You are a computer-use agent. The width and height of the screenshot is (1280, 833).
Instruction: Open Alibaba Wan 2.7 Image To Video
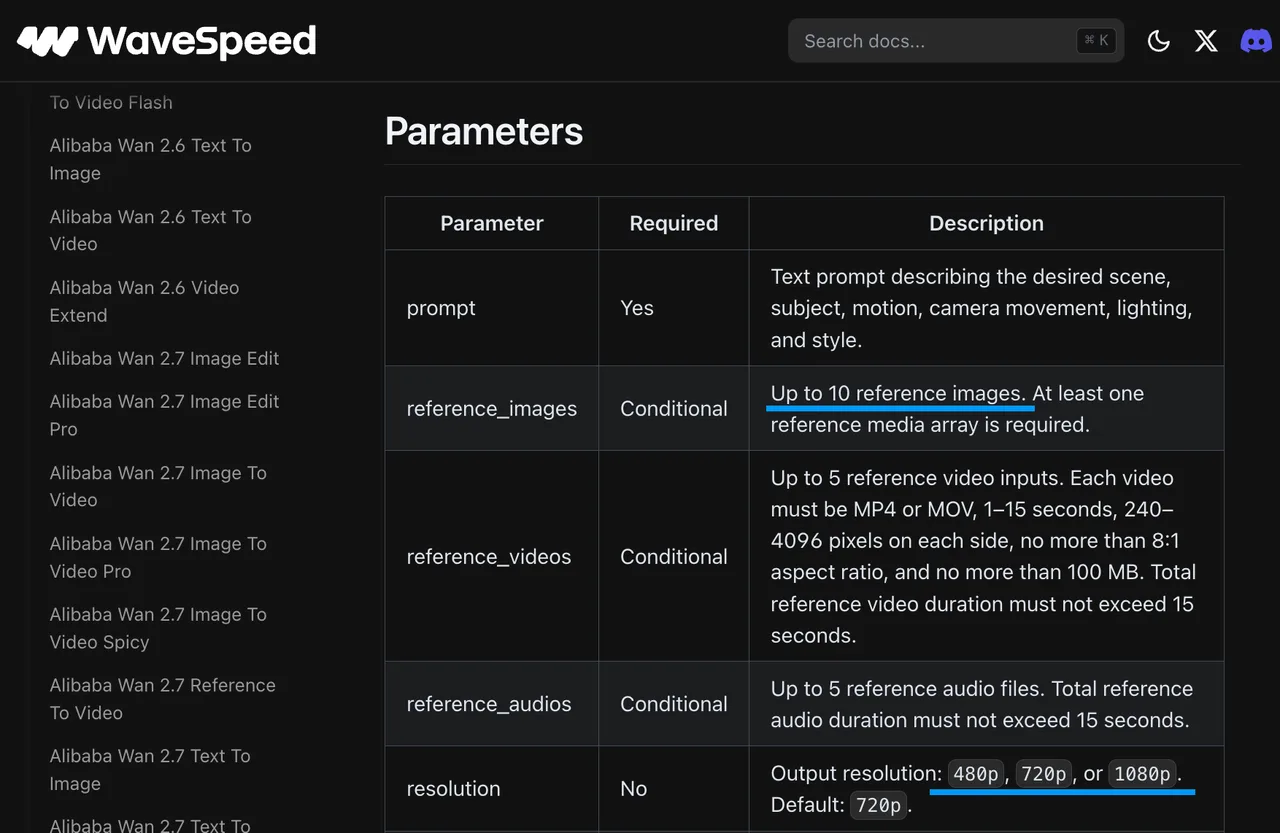click(x=158, y=486)
